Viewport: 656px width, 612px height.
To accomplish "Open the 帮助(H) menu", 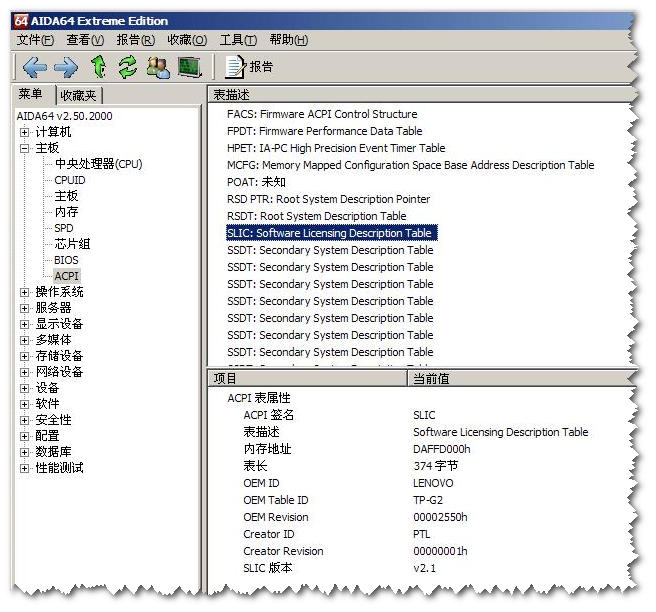I will [x=289, y=40].
